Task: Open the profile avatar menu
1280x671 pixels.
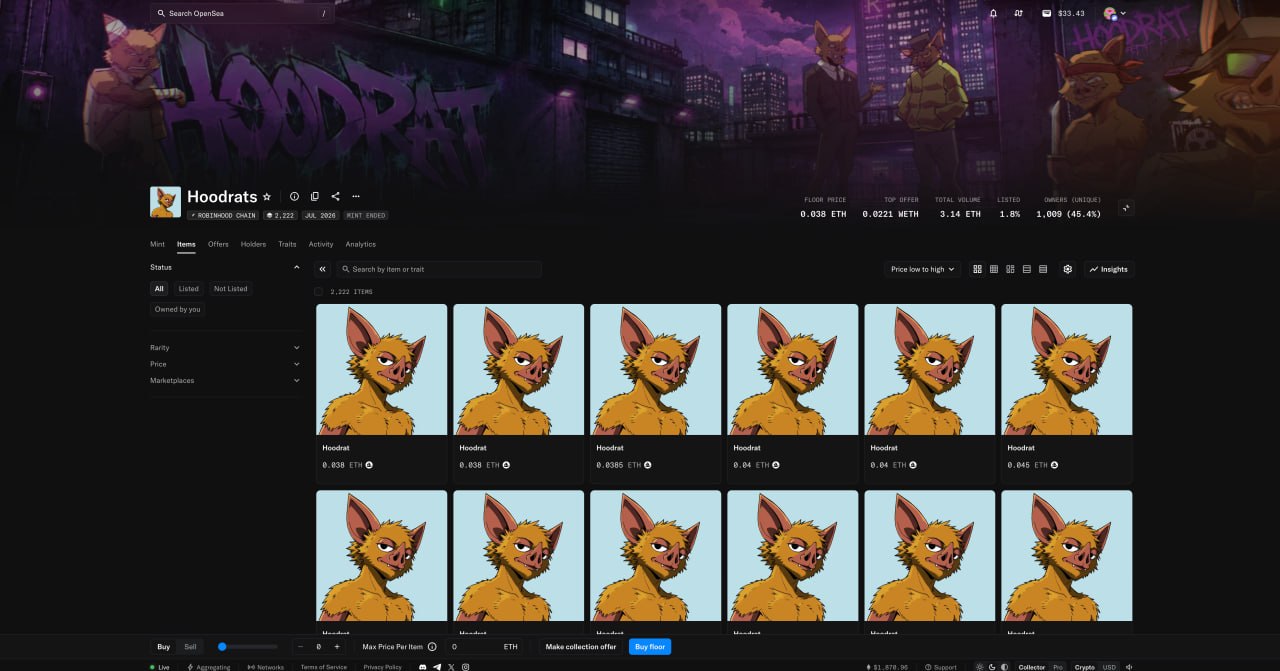Action: click(x=1115, y=13)
